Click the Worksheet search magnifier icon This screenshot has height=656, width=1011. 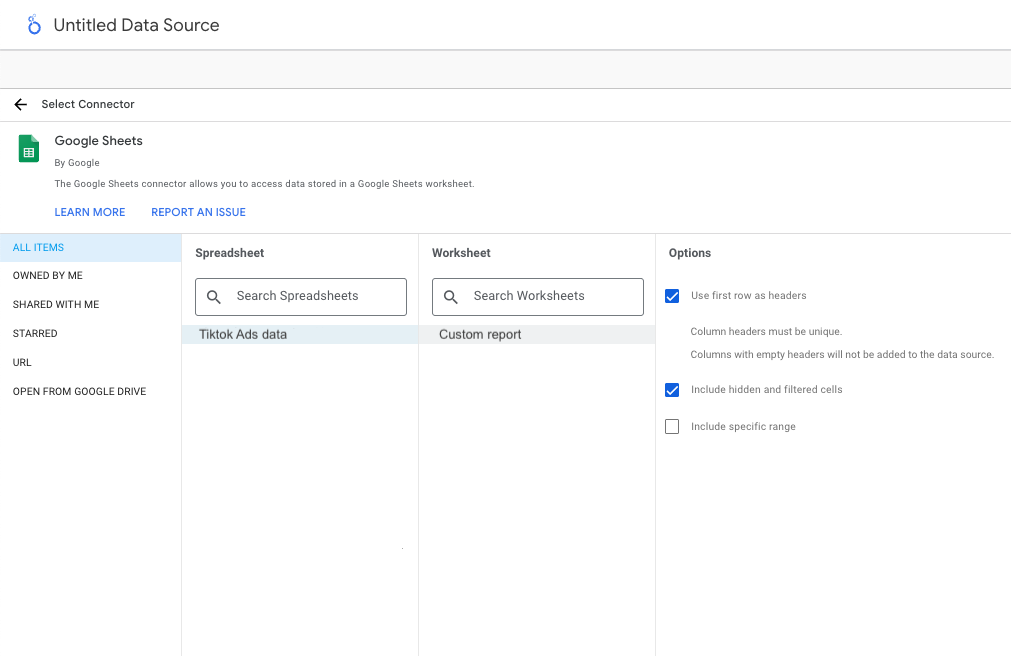[451, 296]
